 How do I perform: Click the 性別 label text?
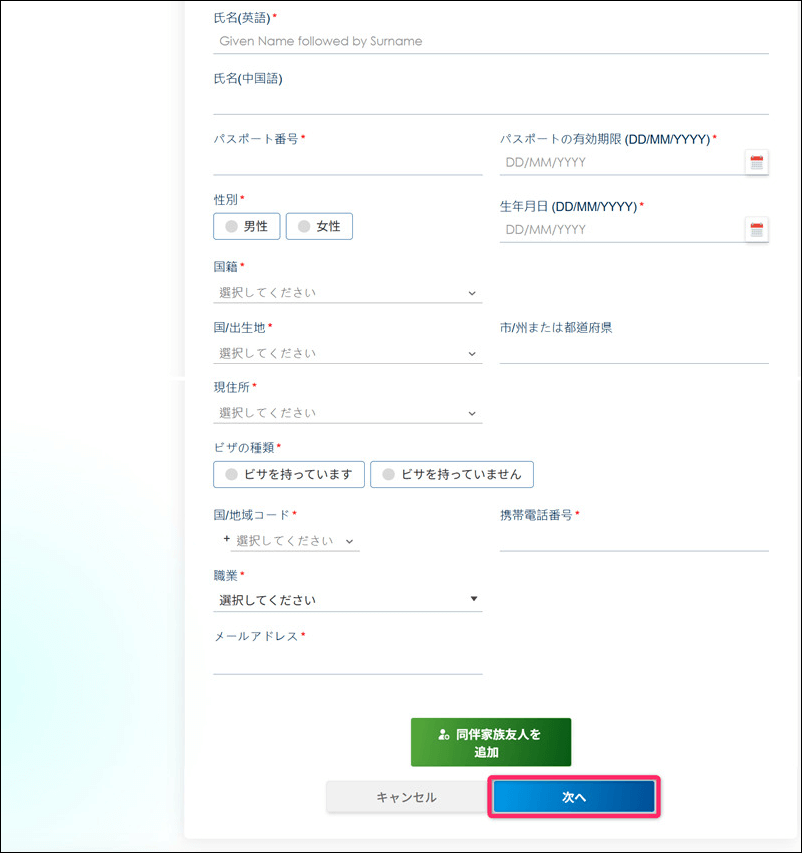226,200
